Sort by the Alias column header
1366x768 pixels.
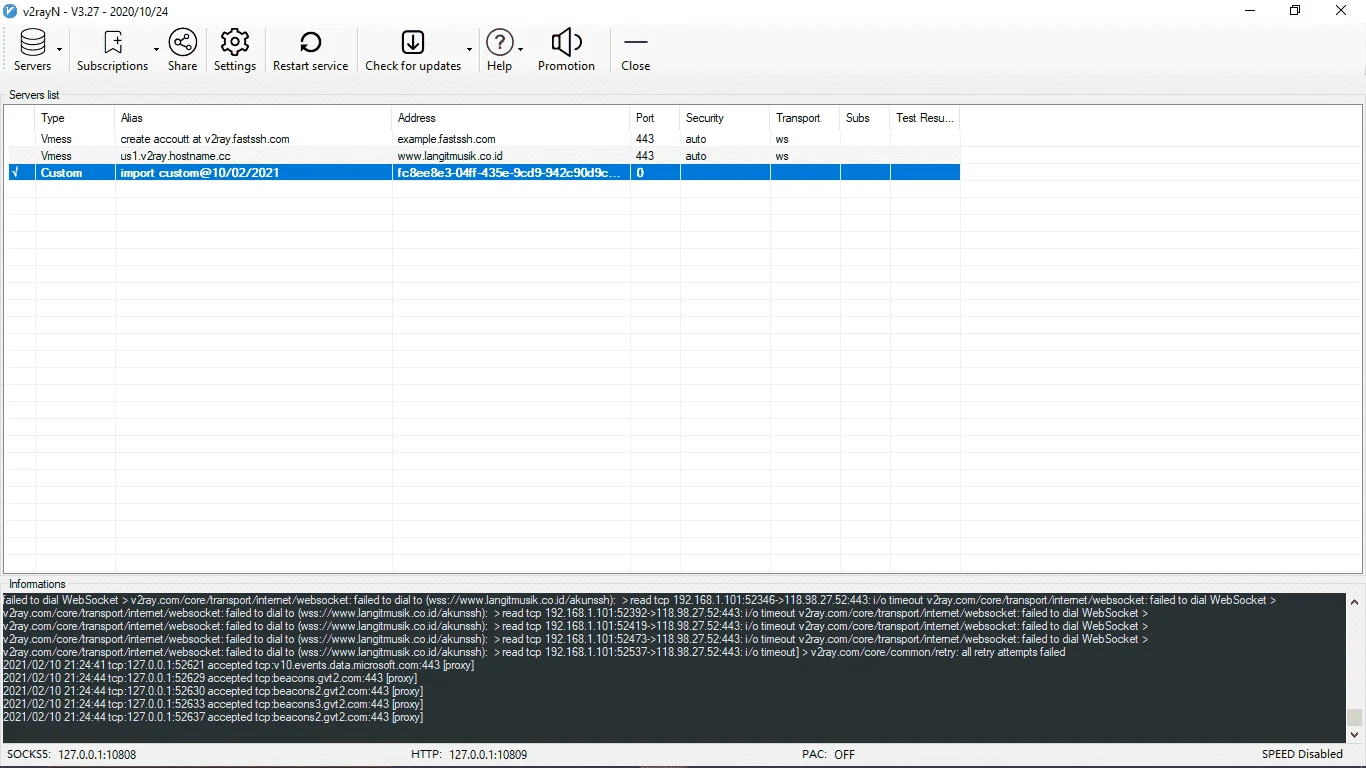pos(254,118)
